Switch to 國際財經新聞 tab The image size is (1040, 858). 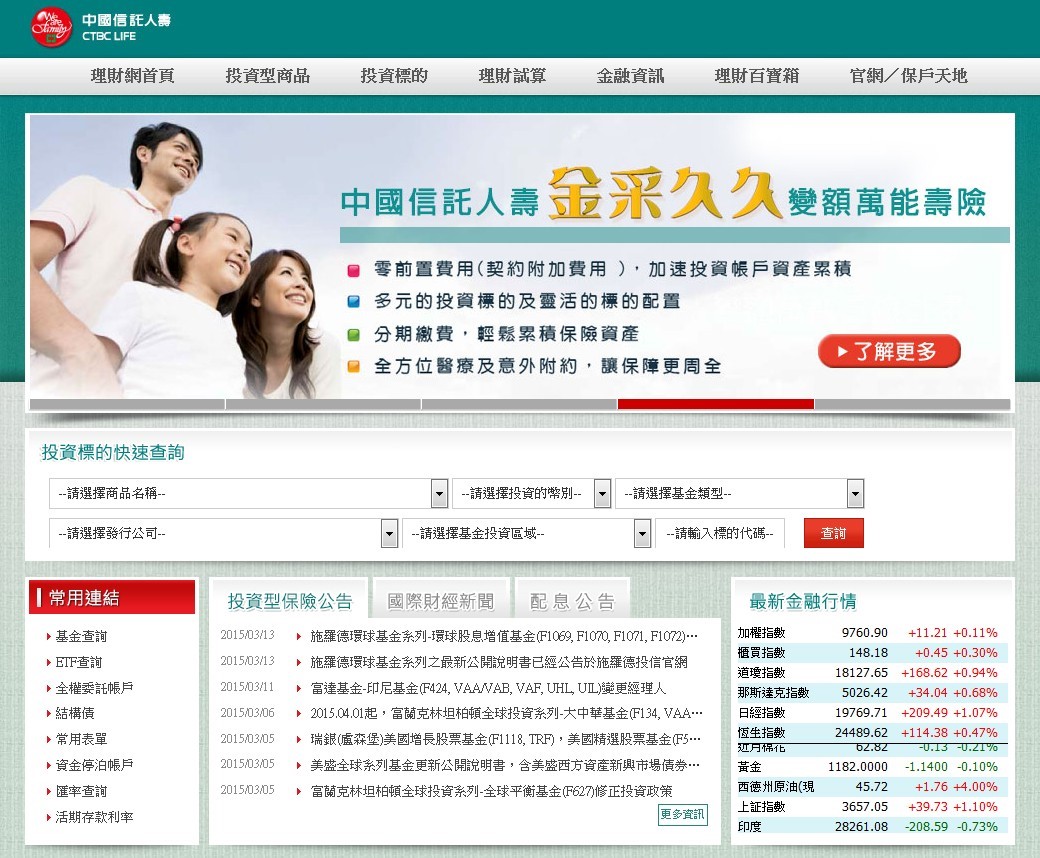[441, 601]
